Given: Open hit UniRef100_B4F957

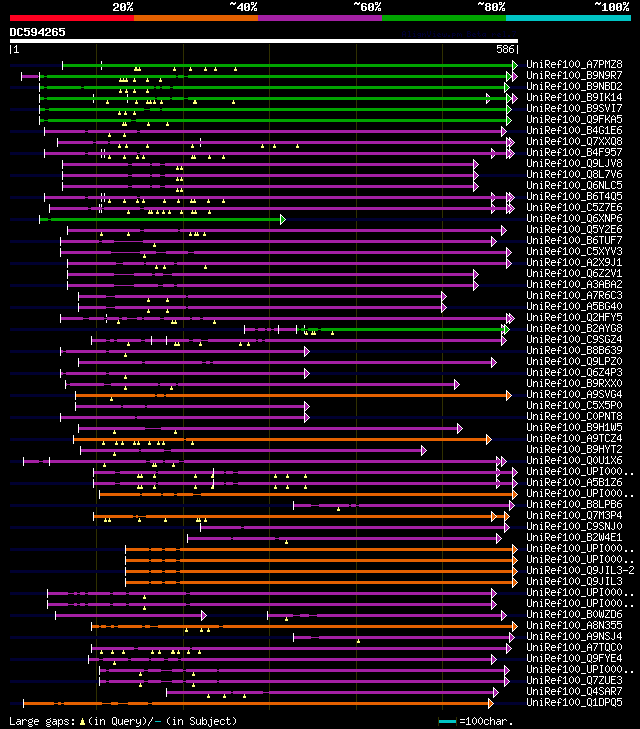Looking at the screenshot, I should (574, 152).
